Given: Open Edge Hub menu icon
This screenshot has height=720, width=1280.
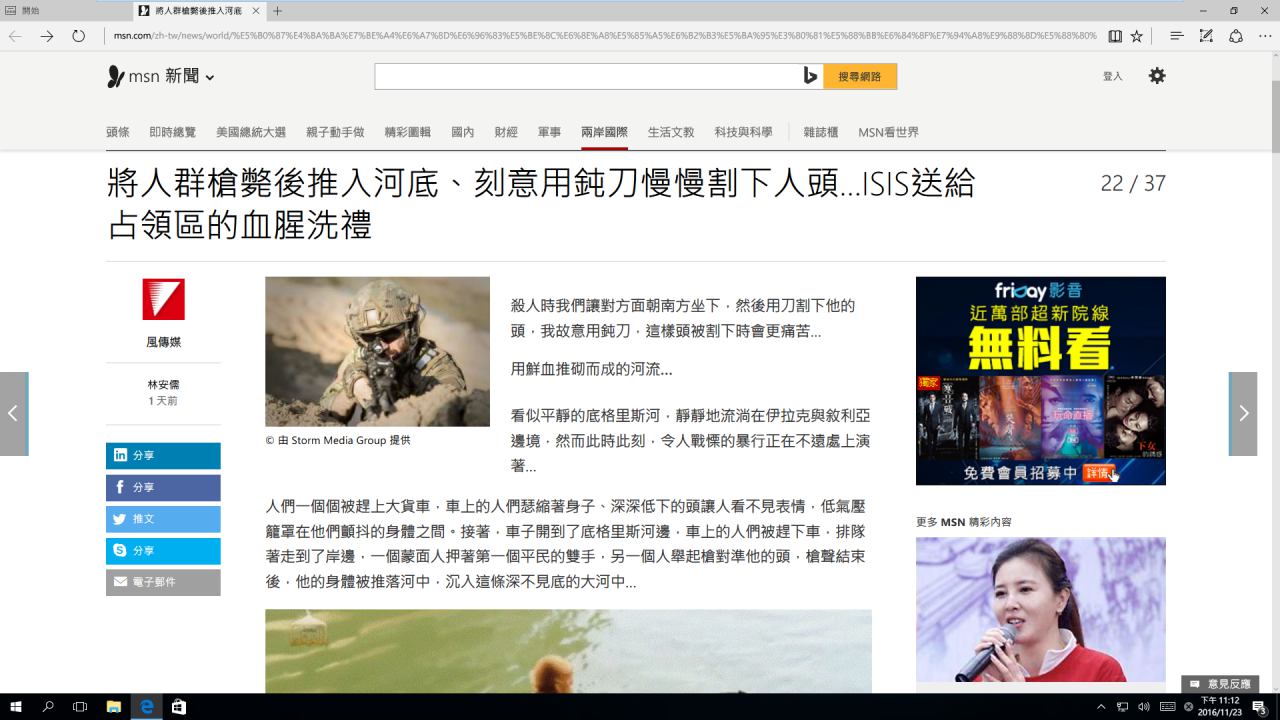Looking at the screenshot, I should click(x=1177, y=36).
